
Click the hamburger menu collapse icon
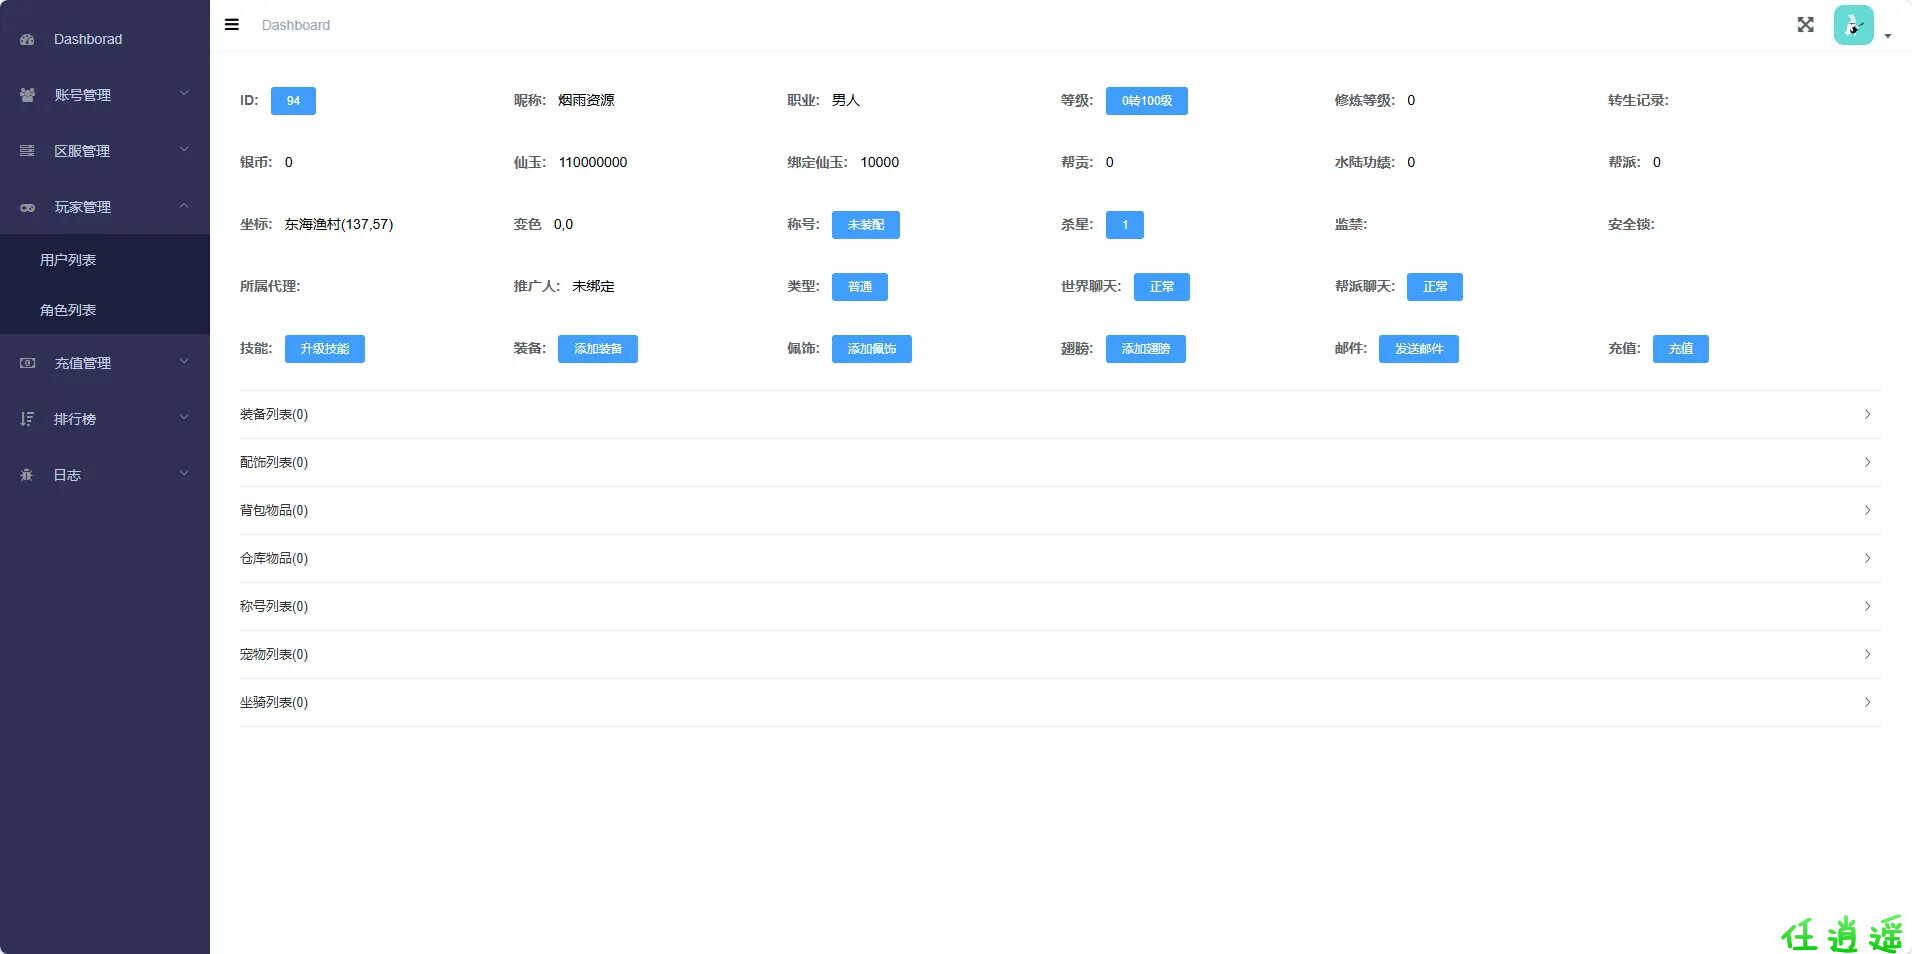tap(232, 25)
